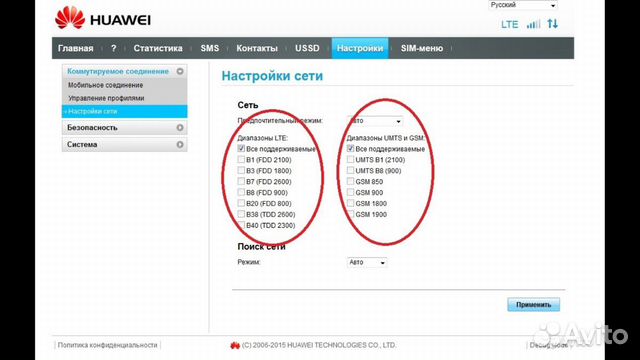Enable UMTS B8 (900) band
The image size is (640, 360).
(350, 171)
